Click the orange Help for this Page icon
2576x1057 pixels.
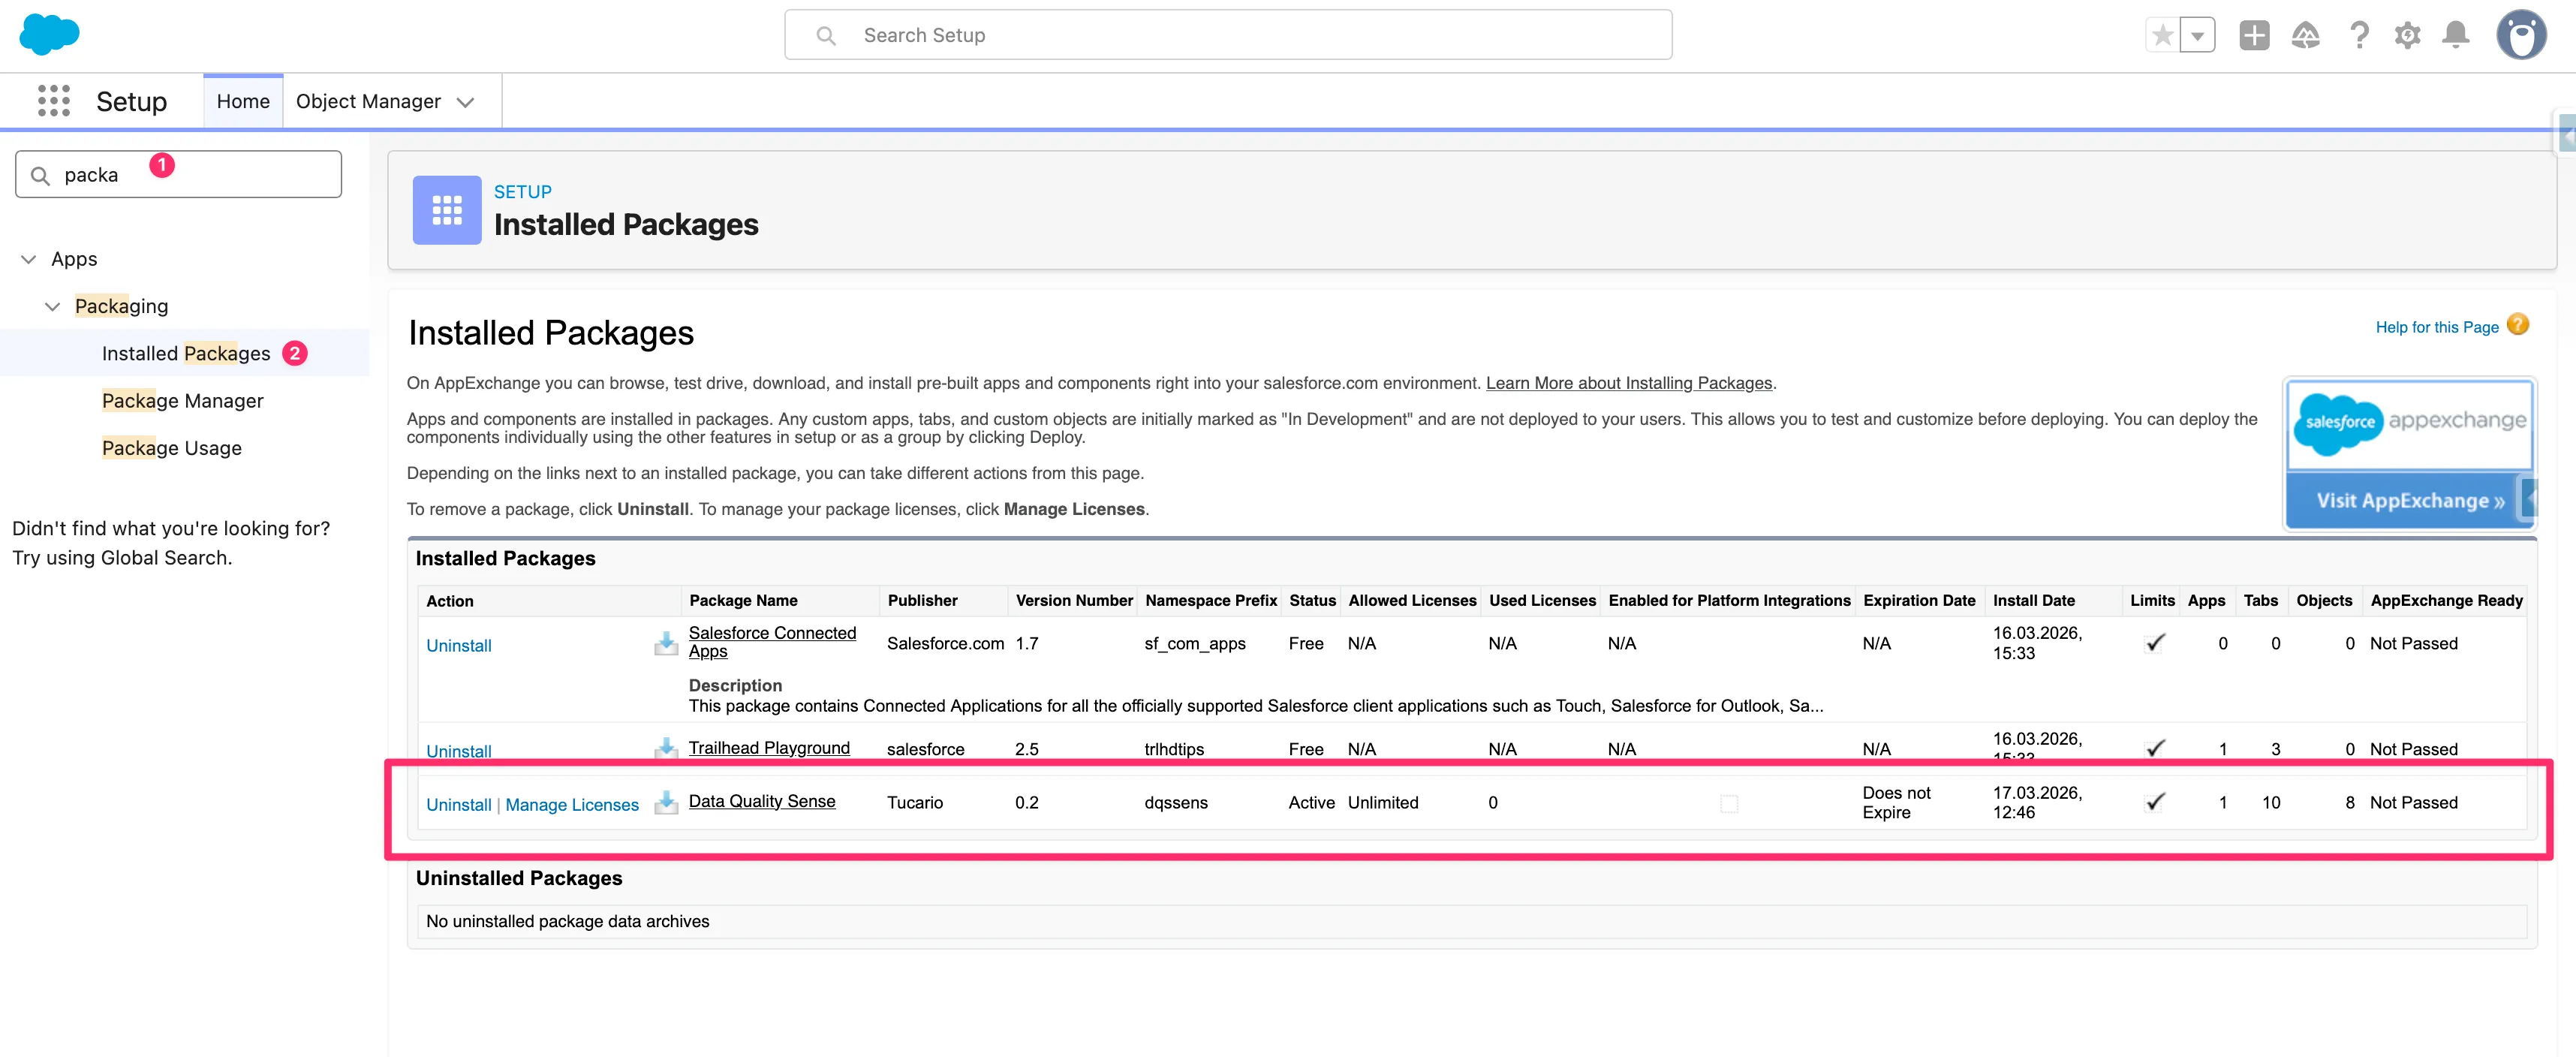click(2518, 326)
